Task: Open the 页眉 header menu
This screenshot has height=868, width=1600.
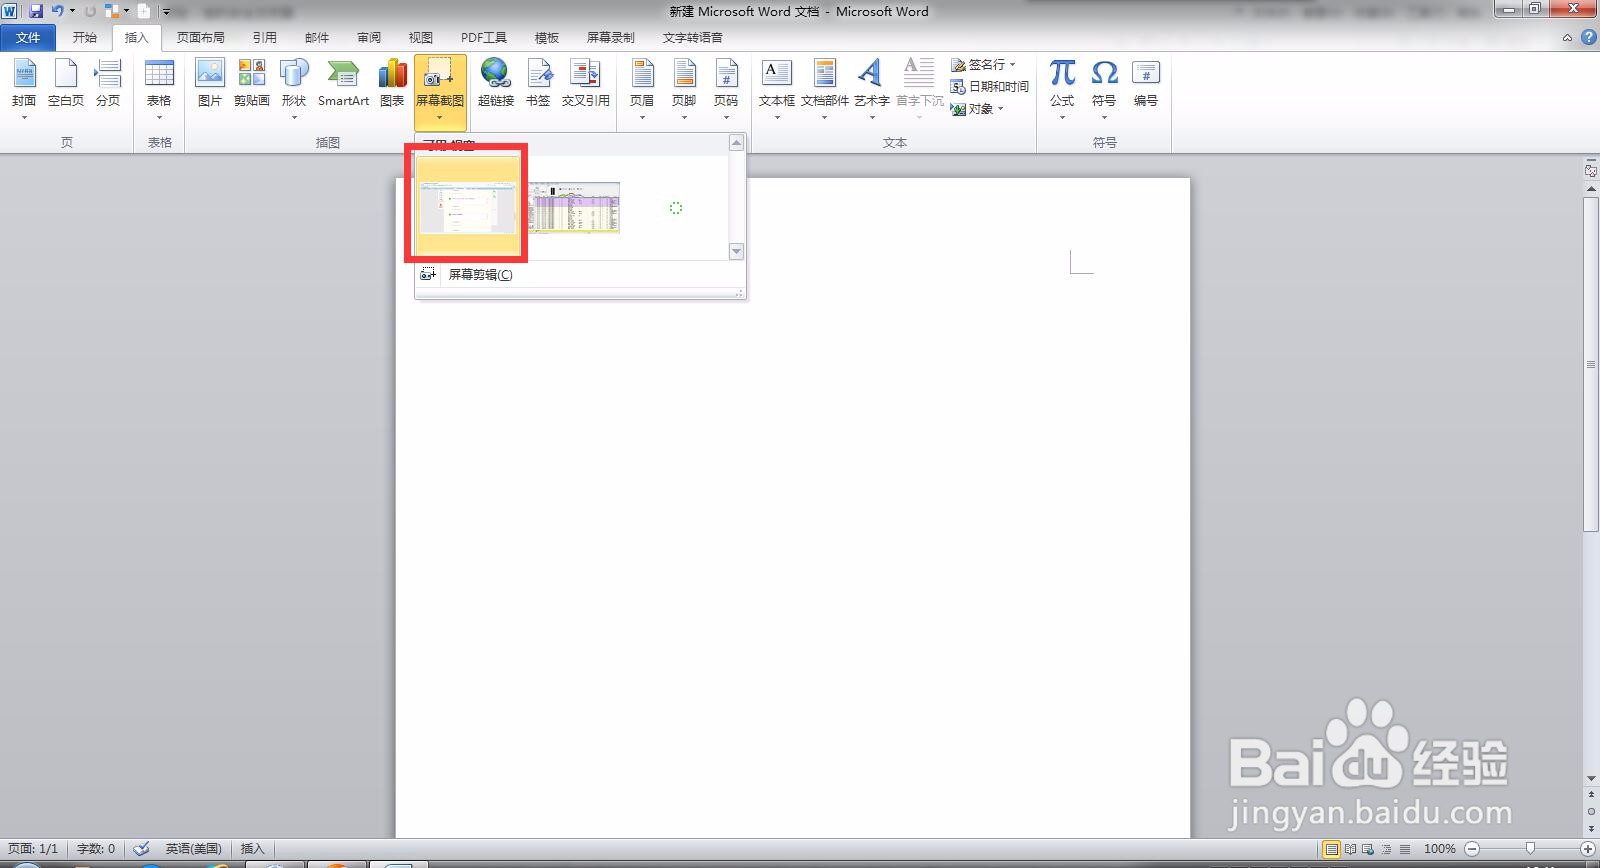Action: [642, 89]
